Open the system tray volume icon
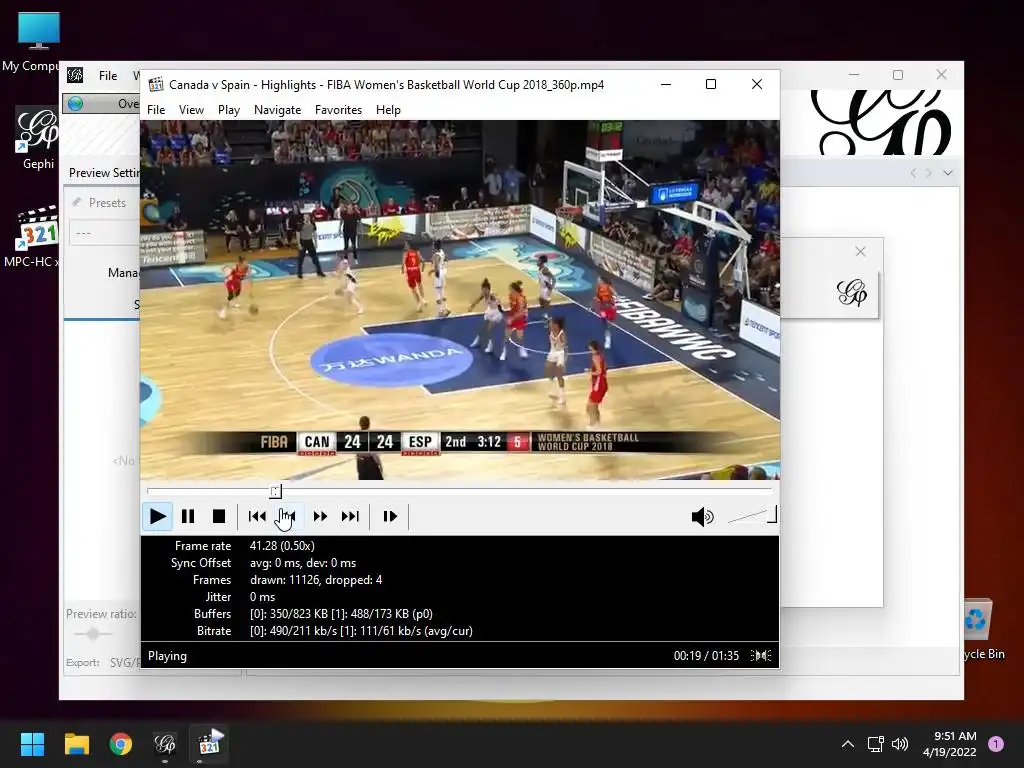1024x768 pixels. point(900,744)
